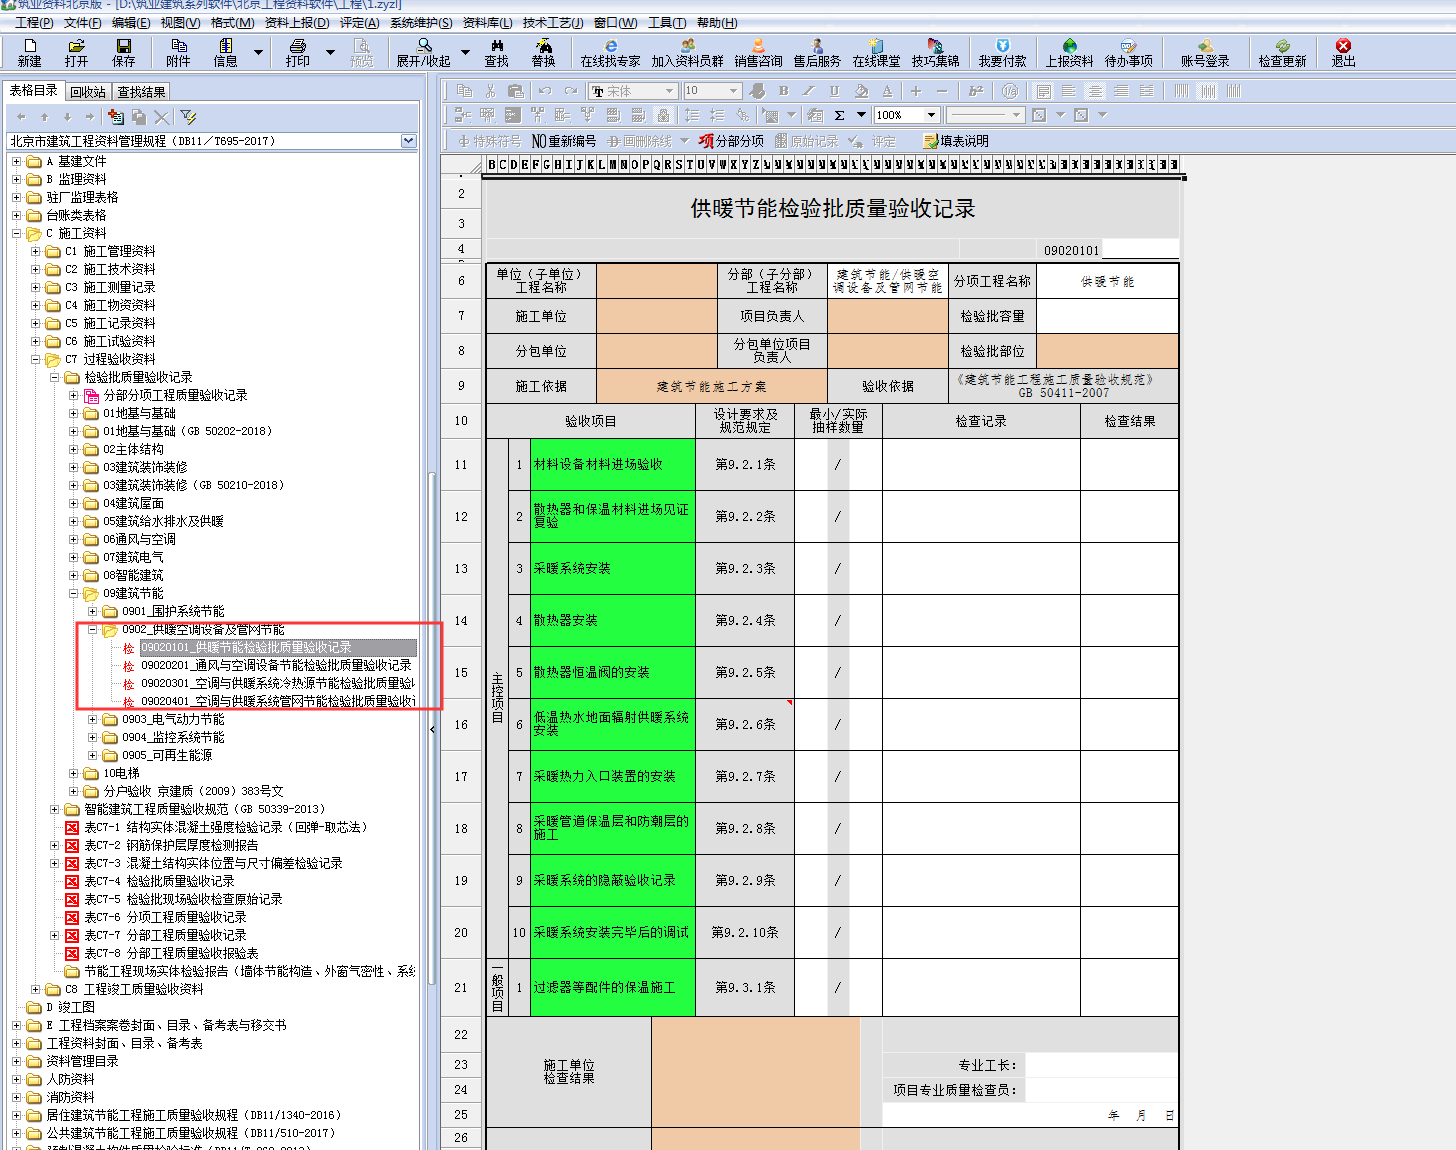Click the 附件 attachment icon
Image resolution: width=1456 pixels, height=1150 pixels.
178,53
